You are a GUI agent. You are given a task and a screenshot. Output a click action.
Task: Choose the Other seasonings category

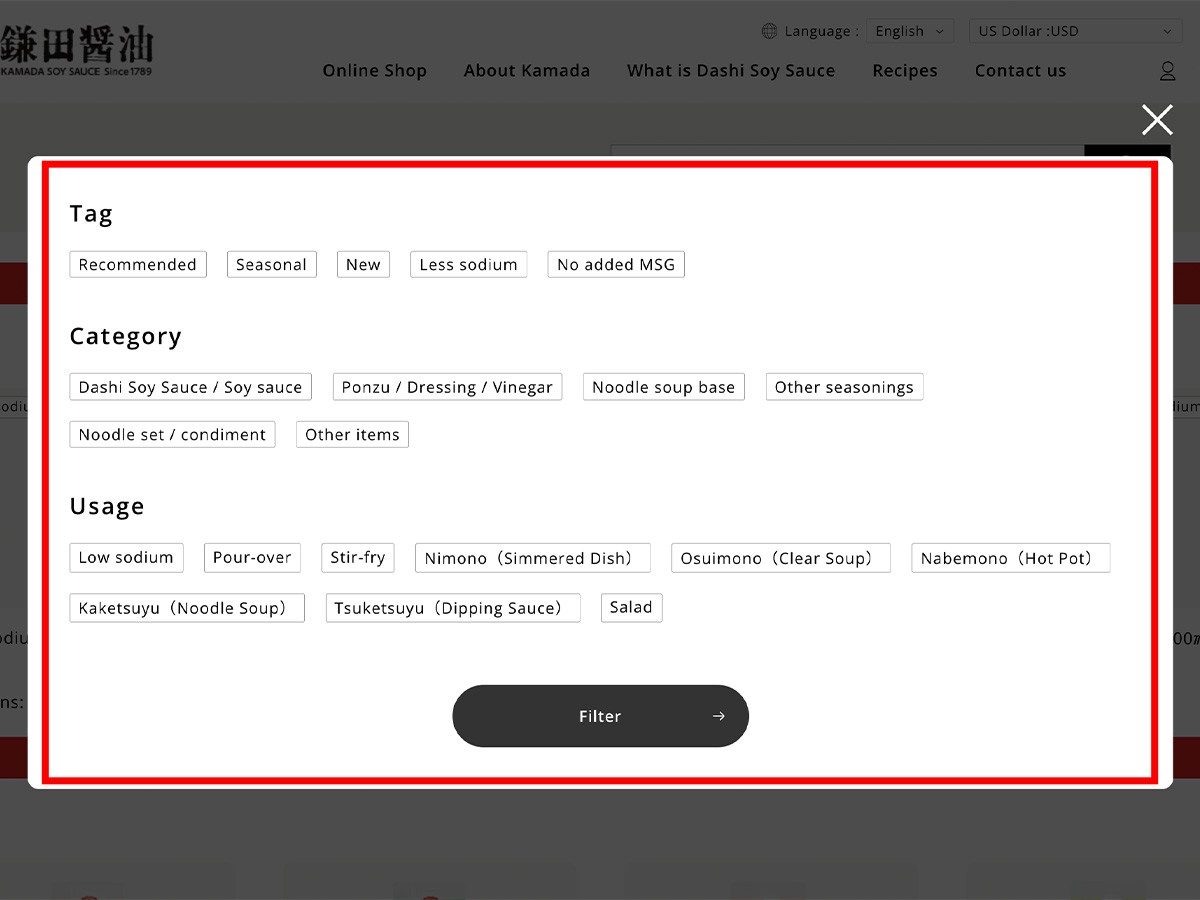click(x=844, y=387)
